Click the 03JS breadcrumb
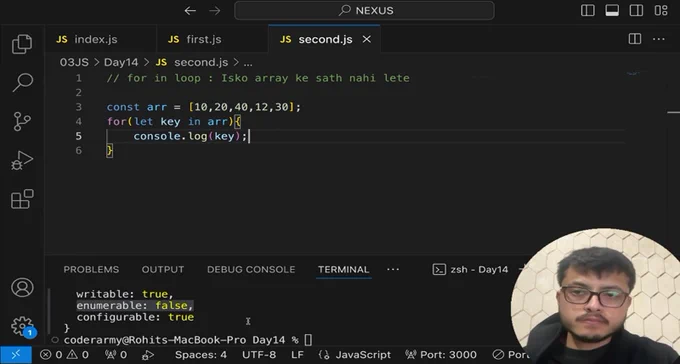680x364 pixels. click(74, 62)
